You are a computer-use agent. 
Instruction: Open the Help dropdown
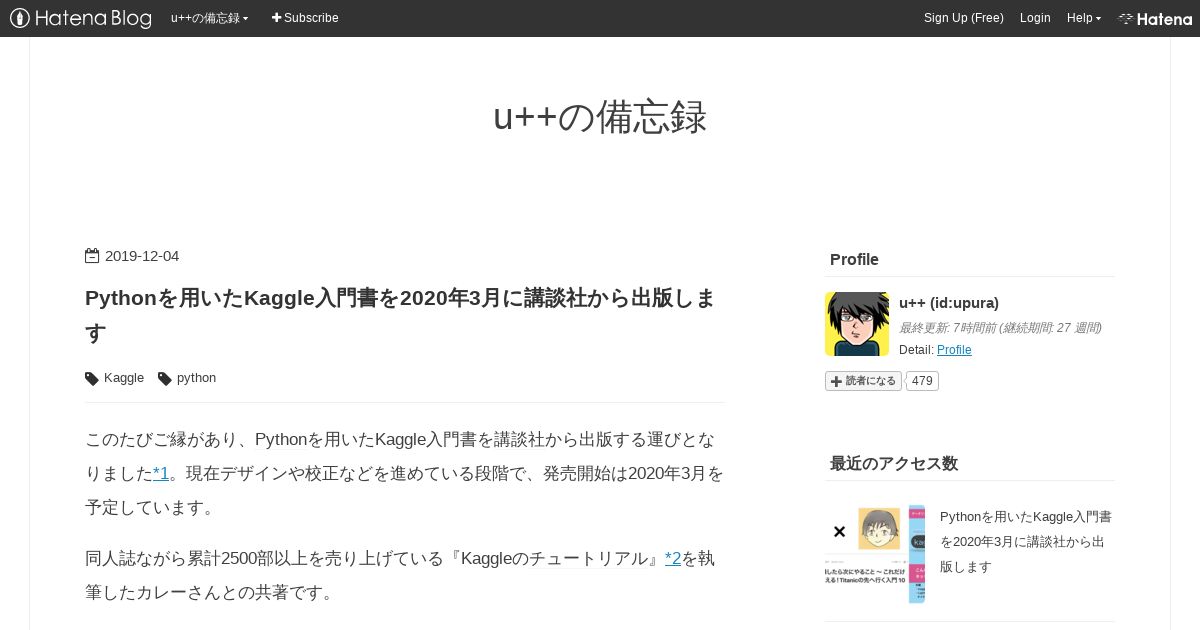coord(1083,18)
